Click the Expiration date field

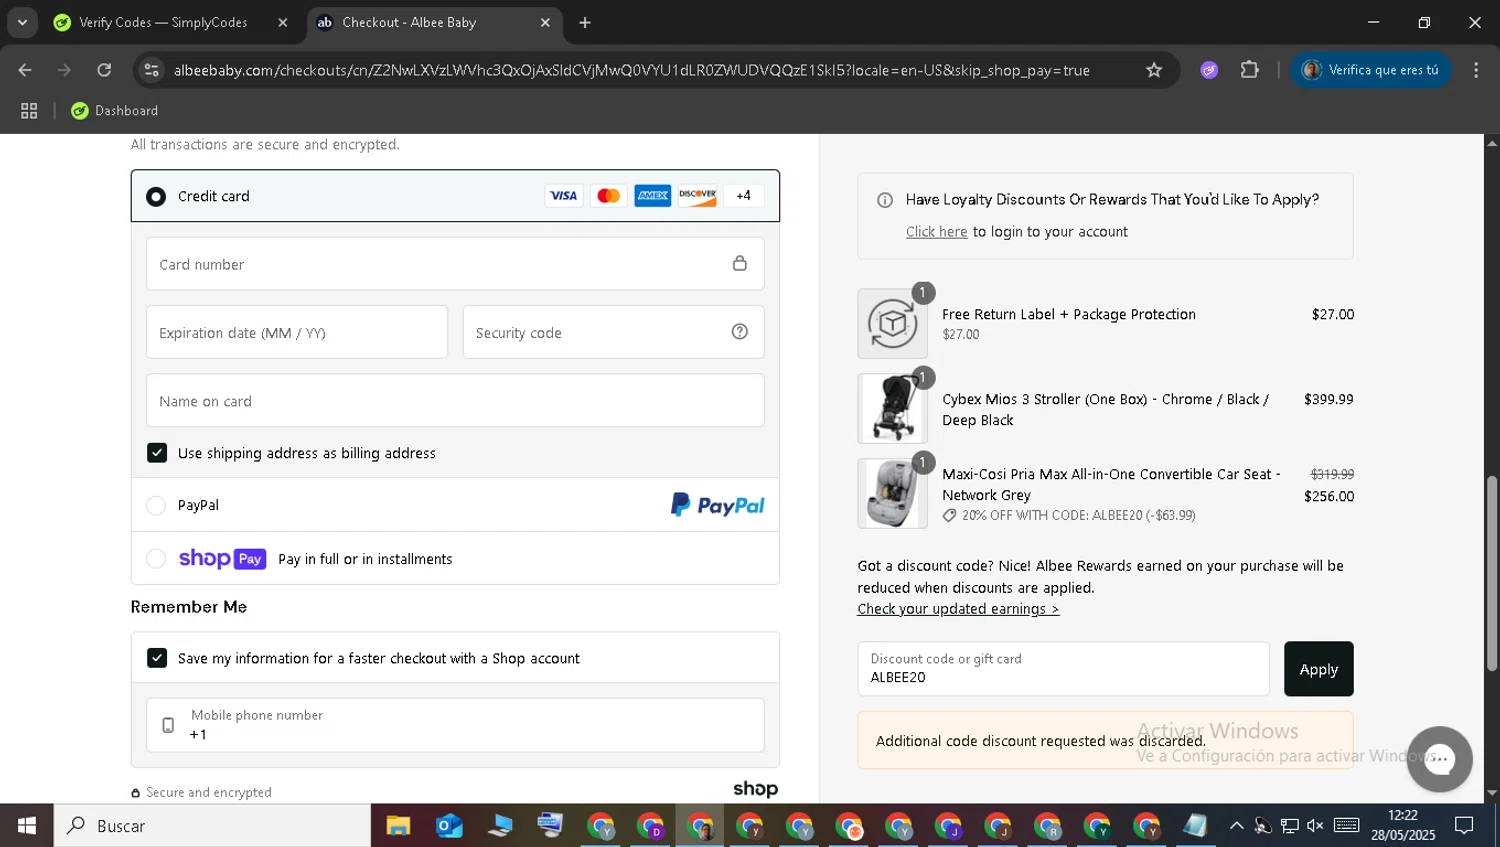297,332
